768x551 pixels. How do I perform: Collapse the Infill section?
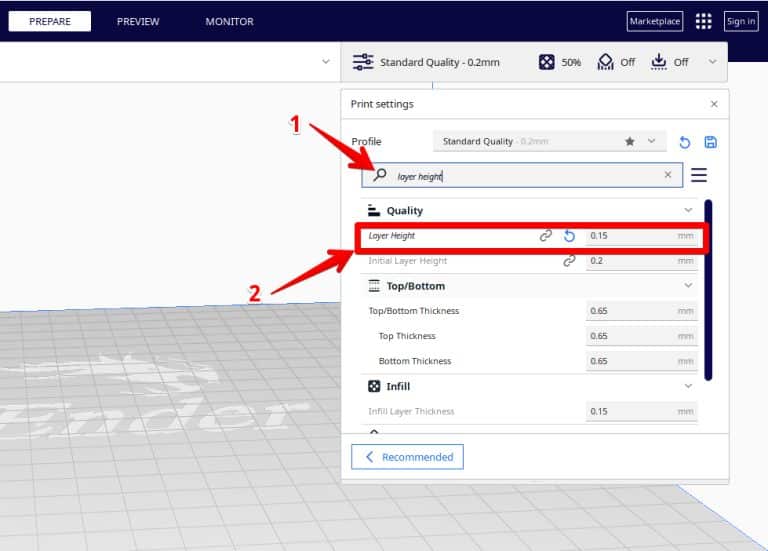[688, 386]
